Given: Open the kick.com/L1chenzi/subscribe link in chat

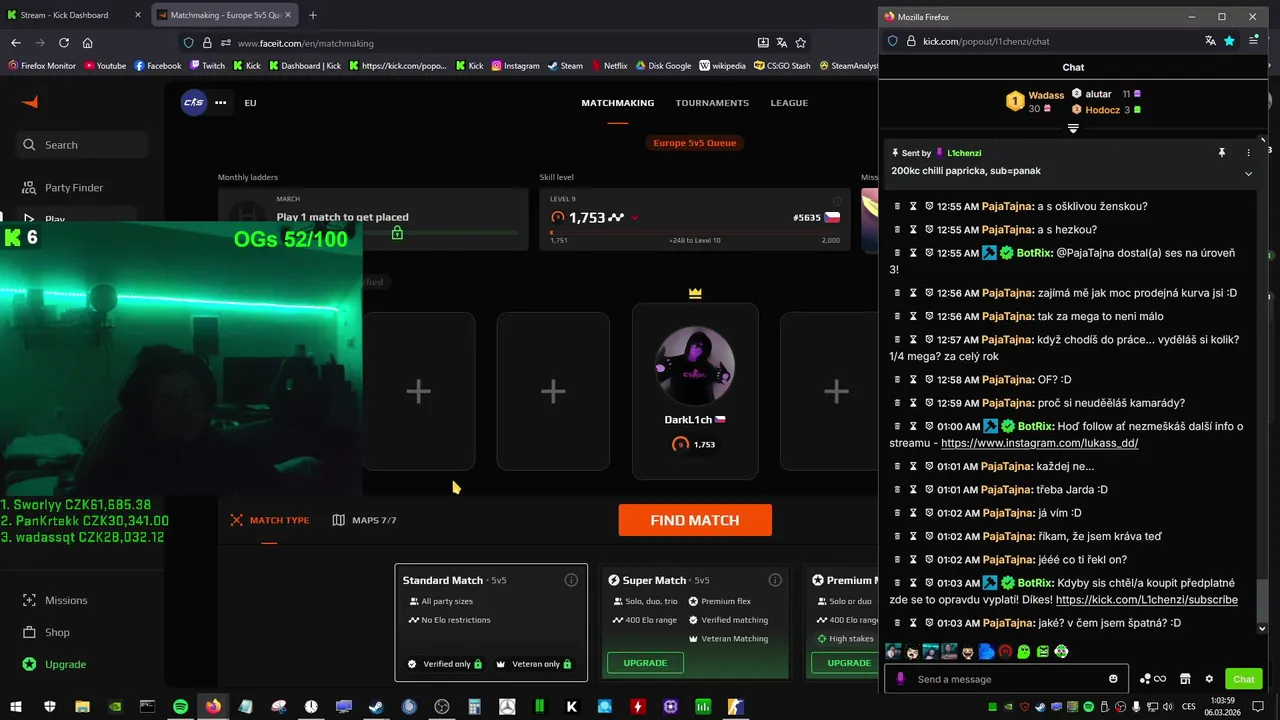Looking at the screenshot, I should [1146, 600].
